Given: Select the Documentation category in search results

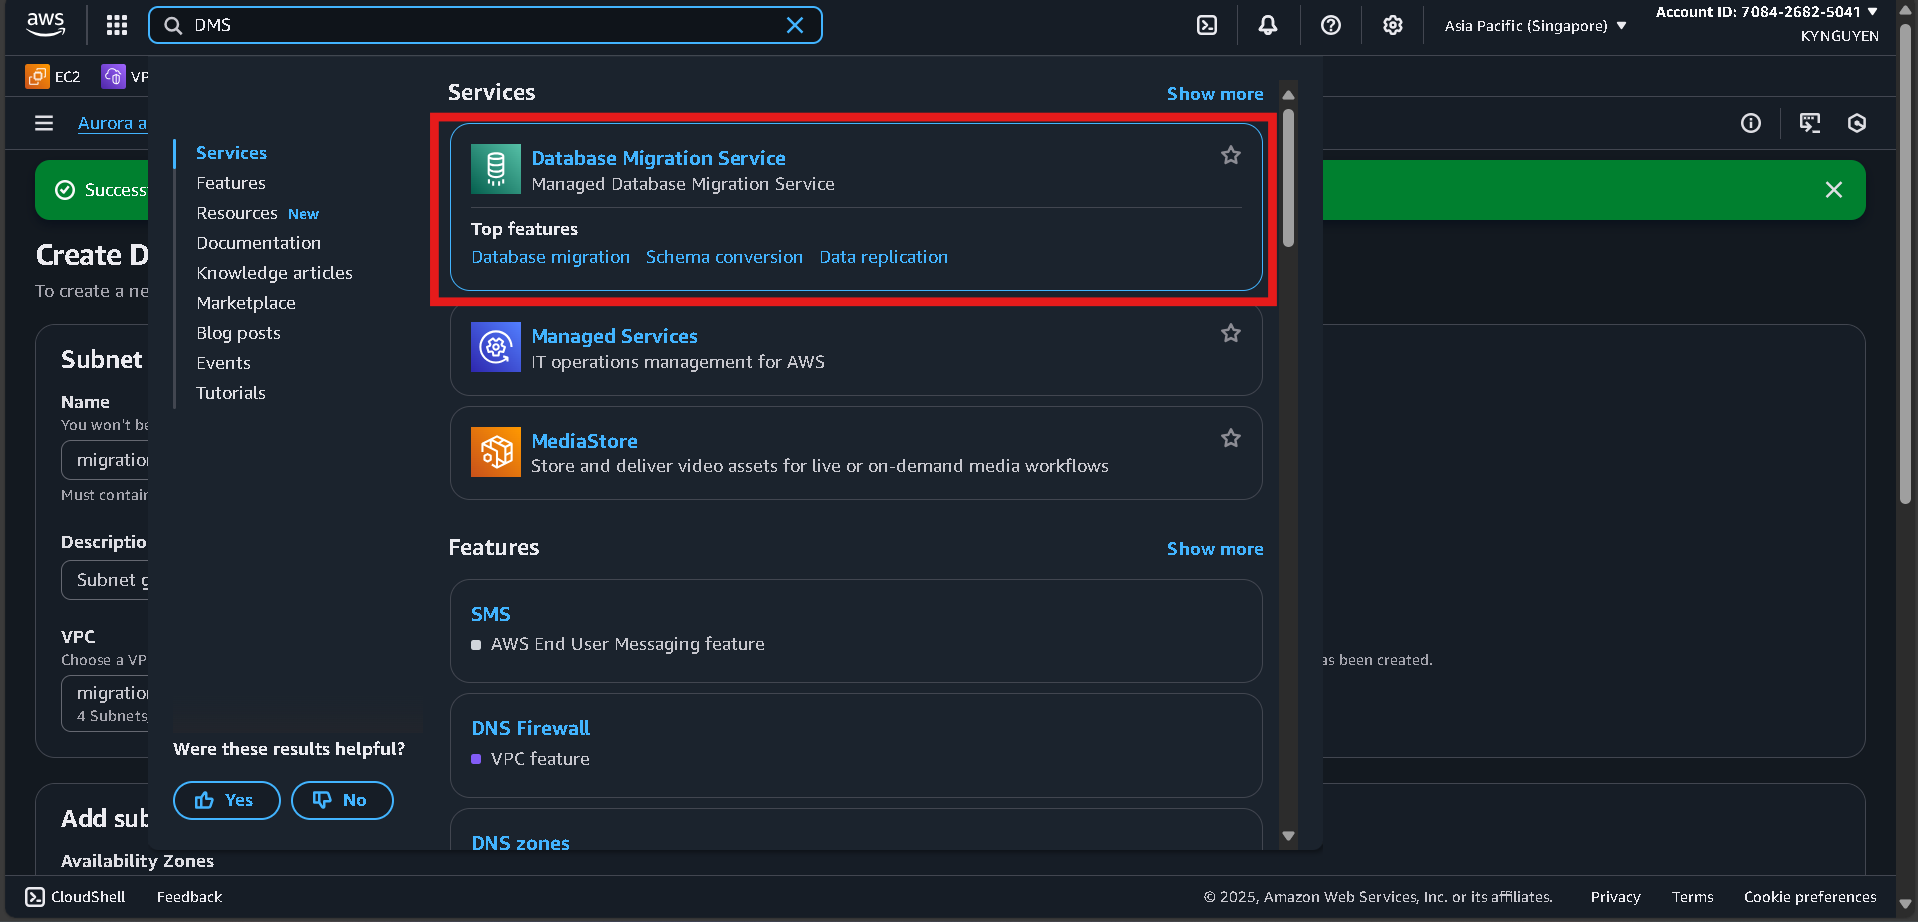Looking at the screenshot, I should click(258, 243).
